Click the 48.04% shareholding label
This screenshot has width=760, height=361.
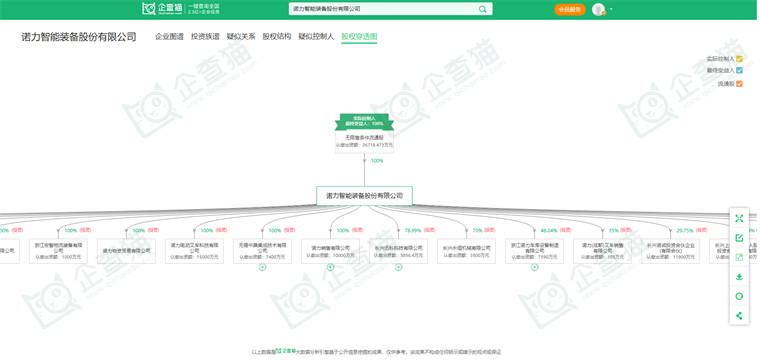[x=549, y=230]
